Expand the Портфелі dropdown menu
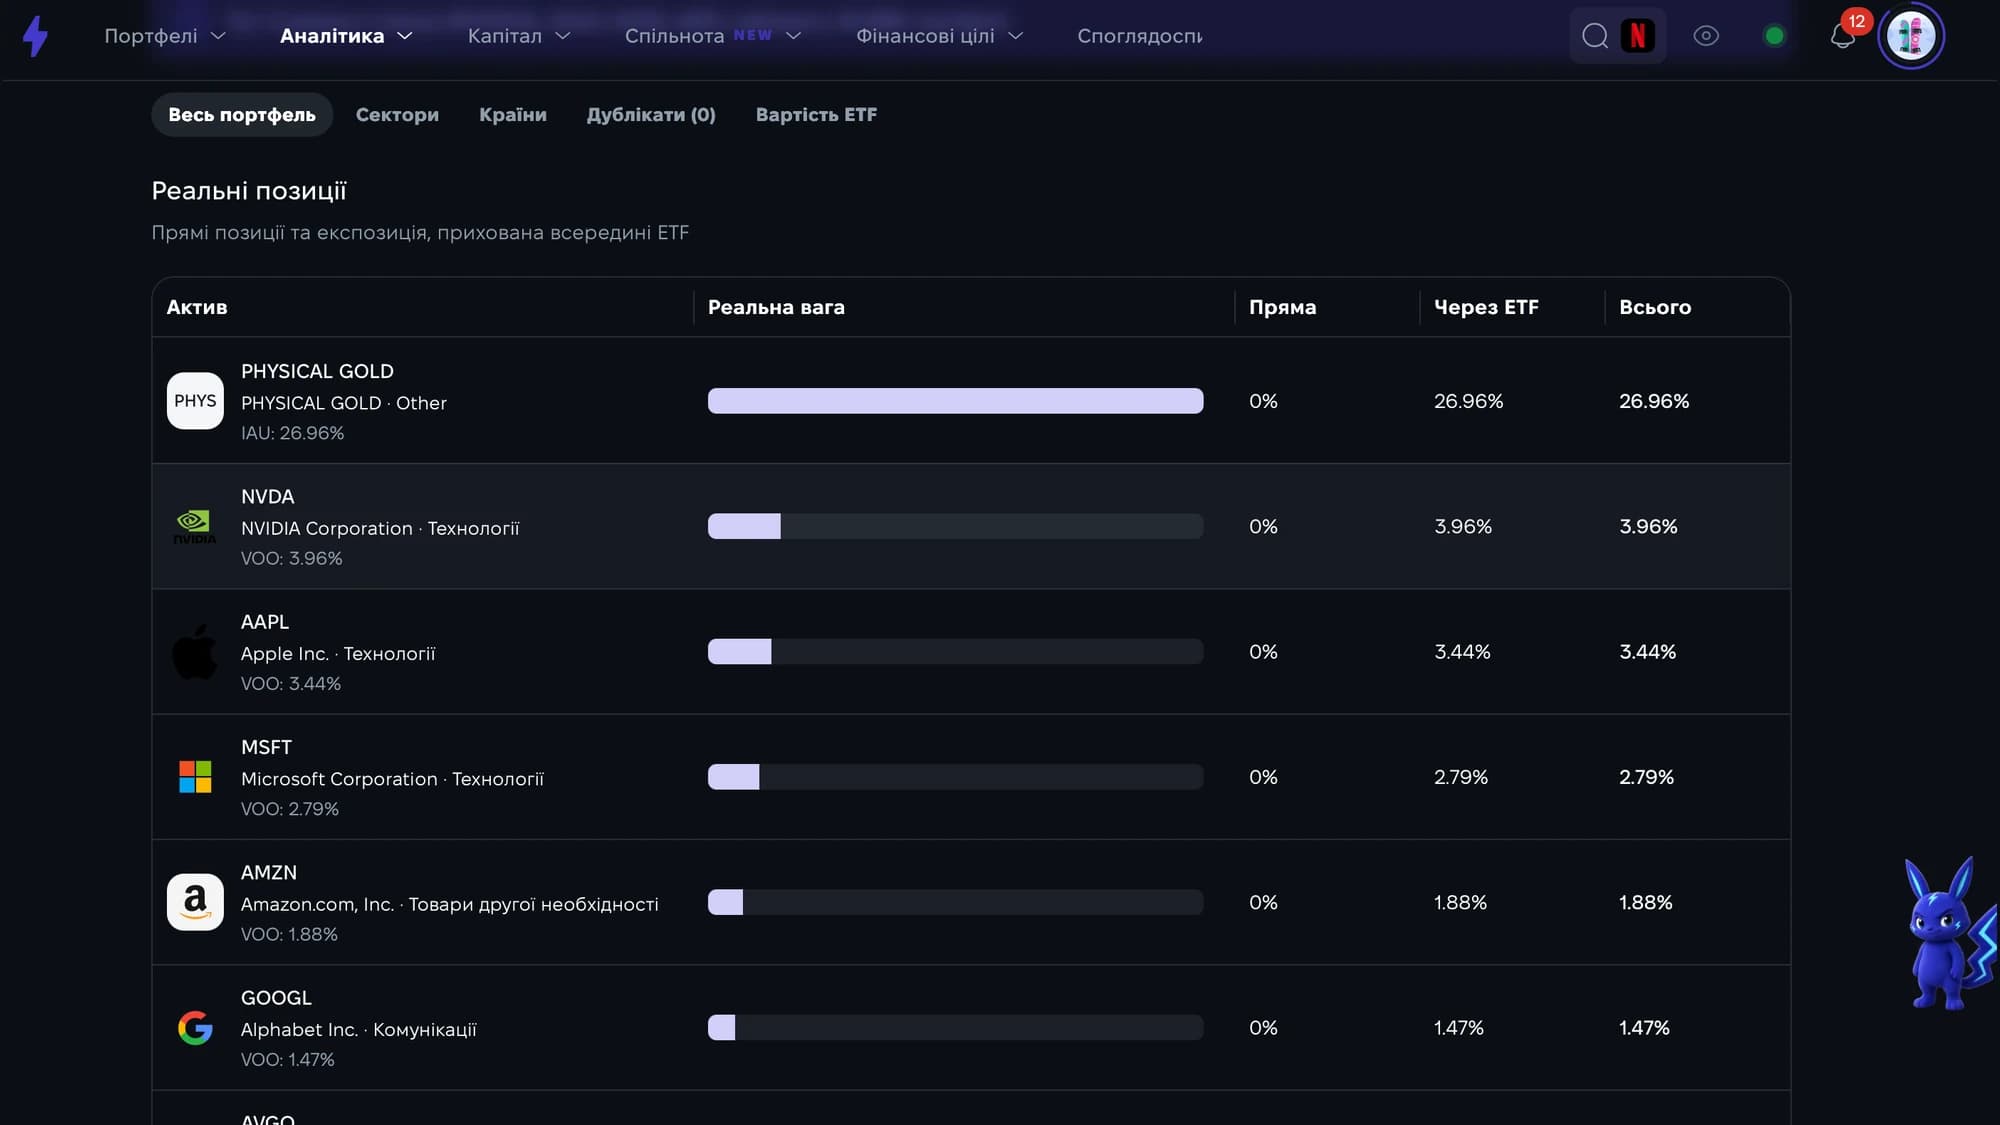2000x1125 pixels. [x=165, y=36]
